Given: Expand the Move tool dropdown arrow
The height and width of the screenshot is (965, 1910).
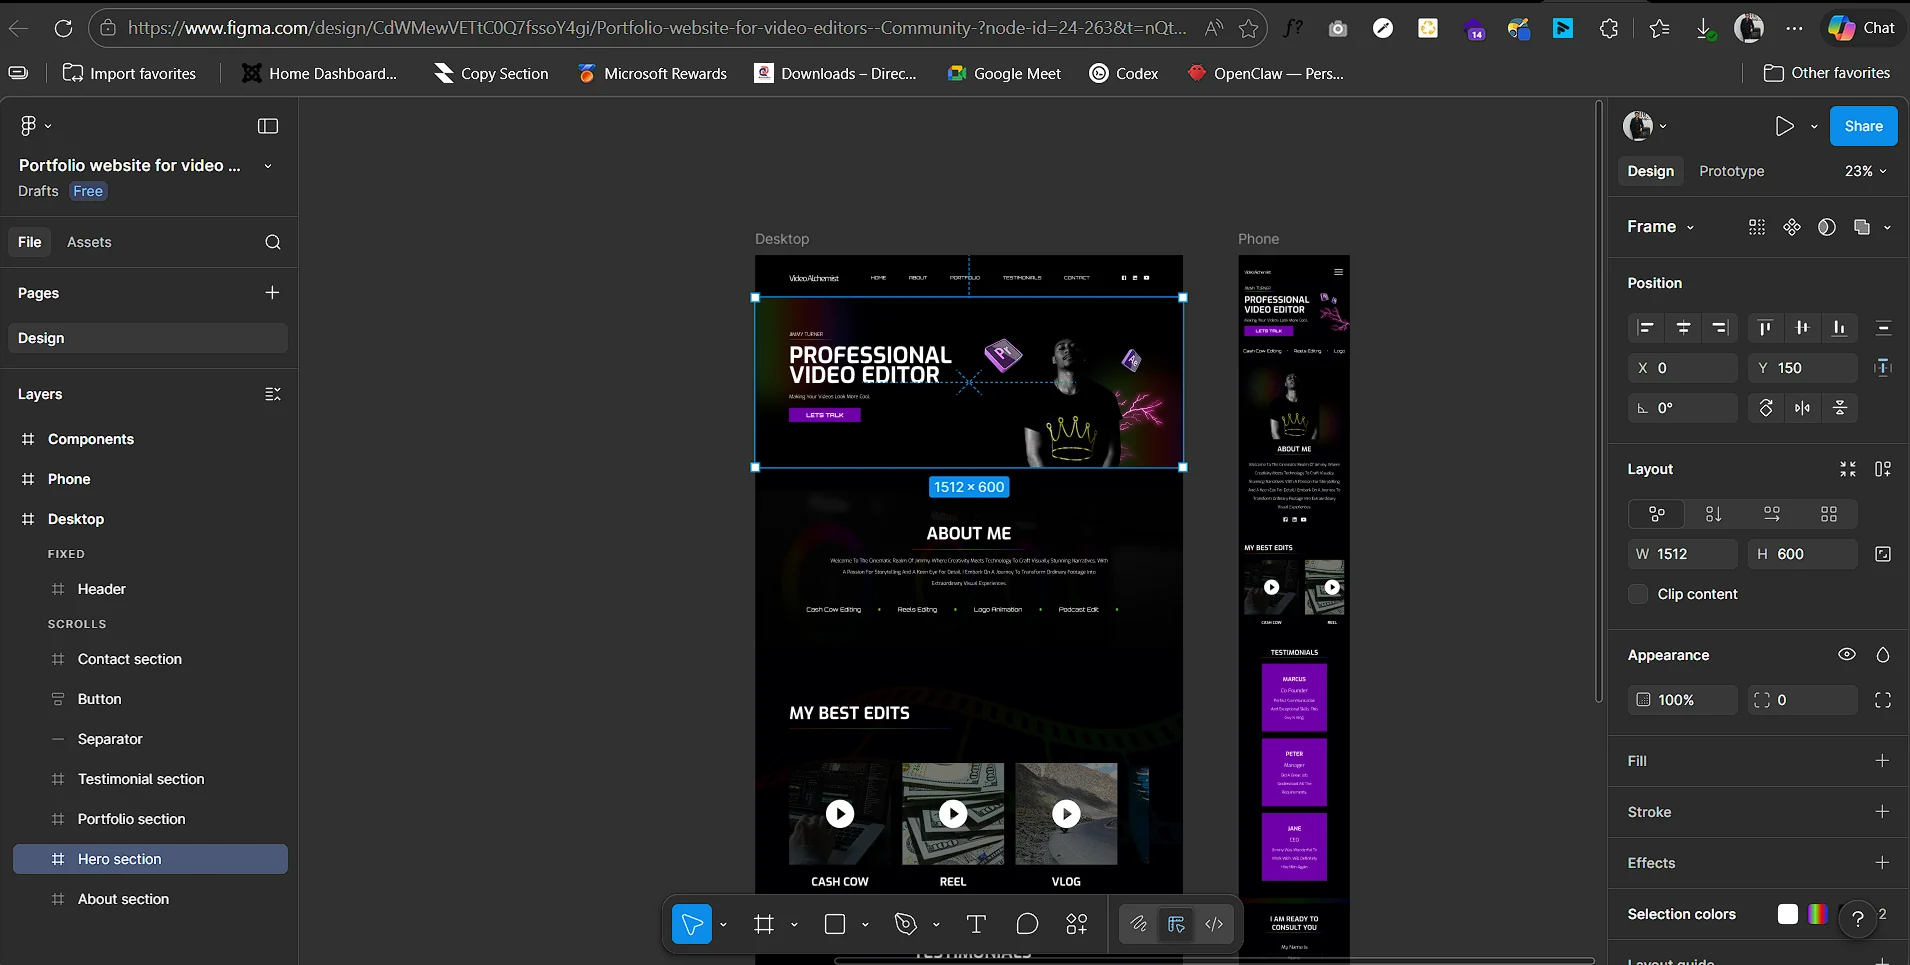Looking at the screenshot, I should 725,924.
